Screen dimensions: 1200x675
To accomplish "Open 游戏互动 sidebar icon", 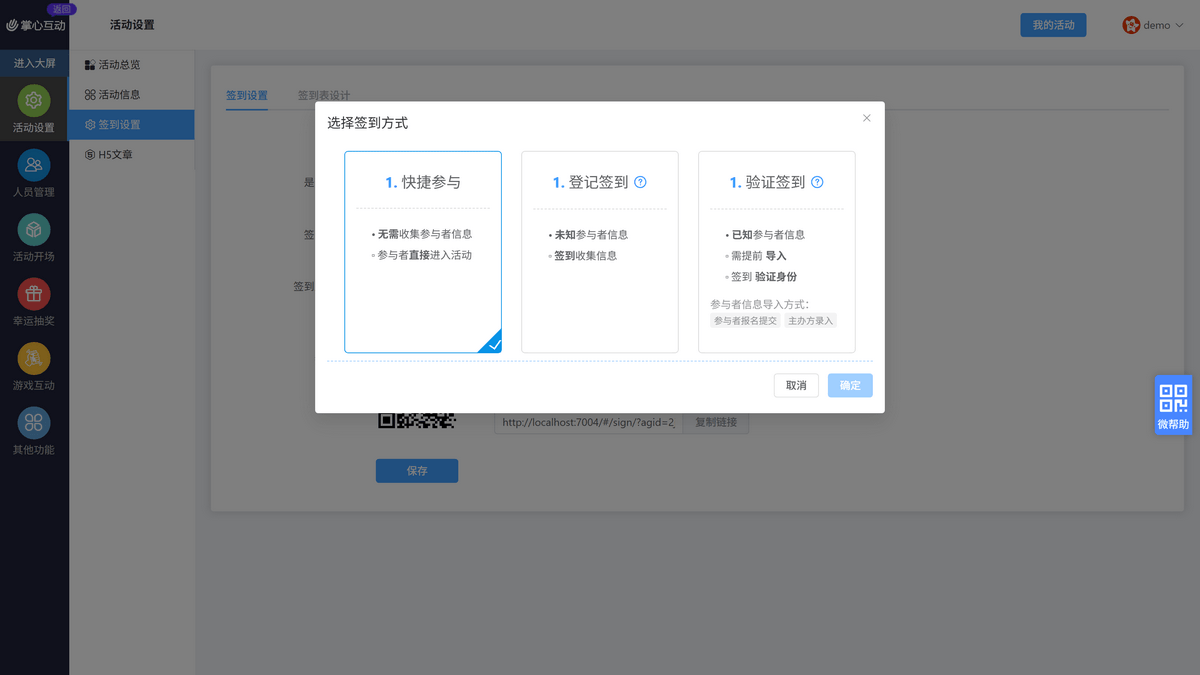I will (34, 358).
